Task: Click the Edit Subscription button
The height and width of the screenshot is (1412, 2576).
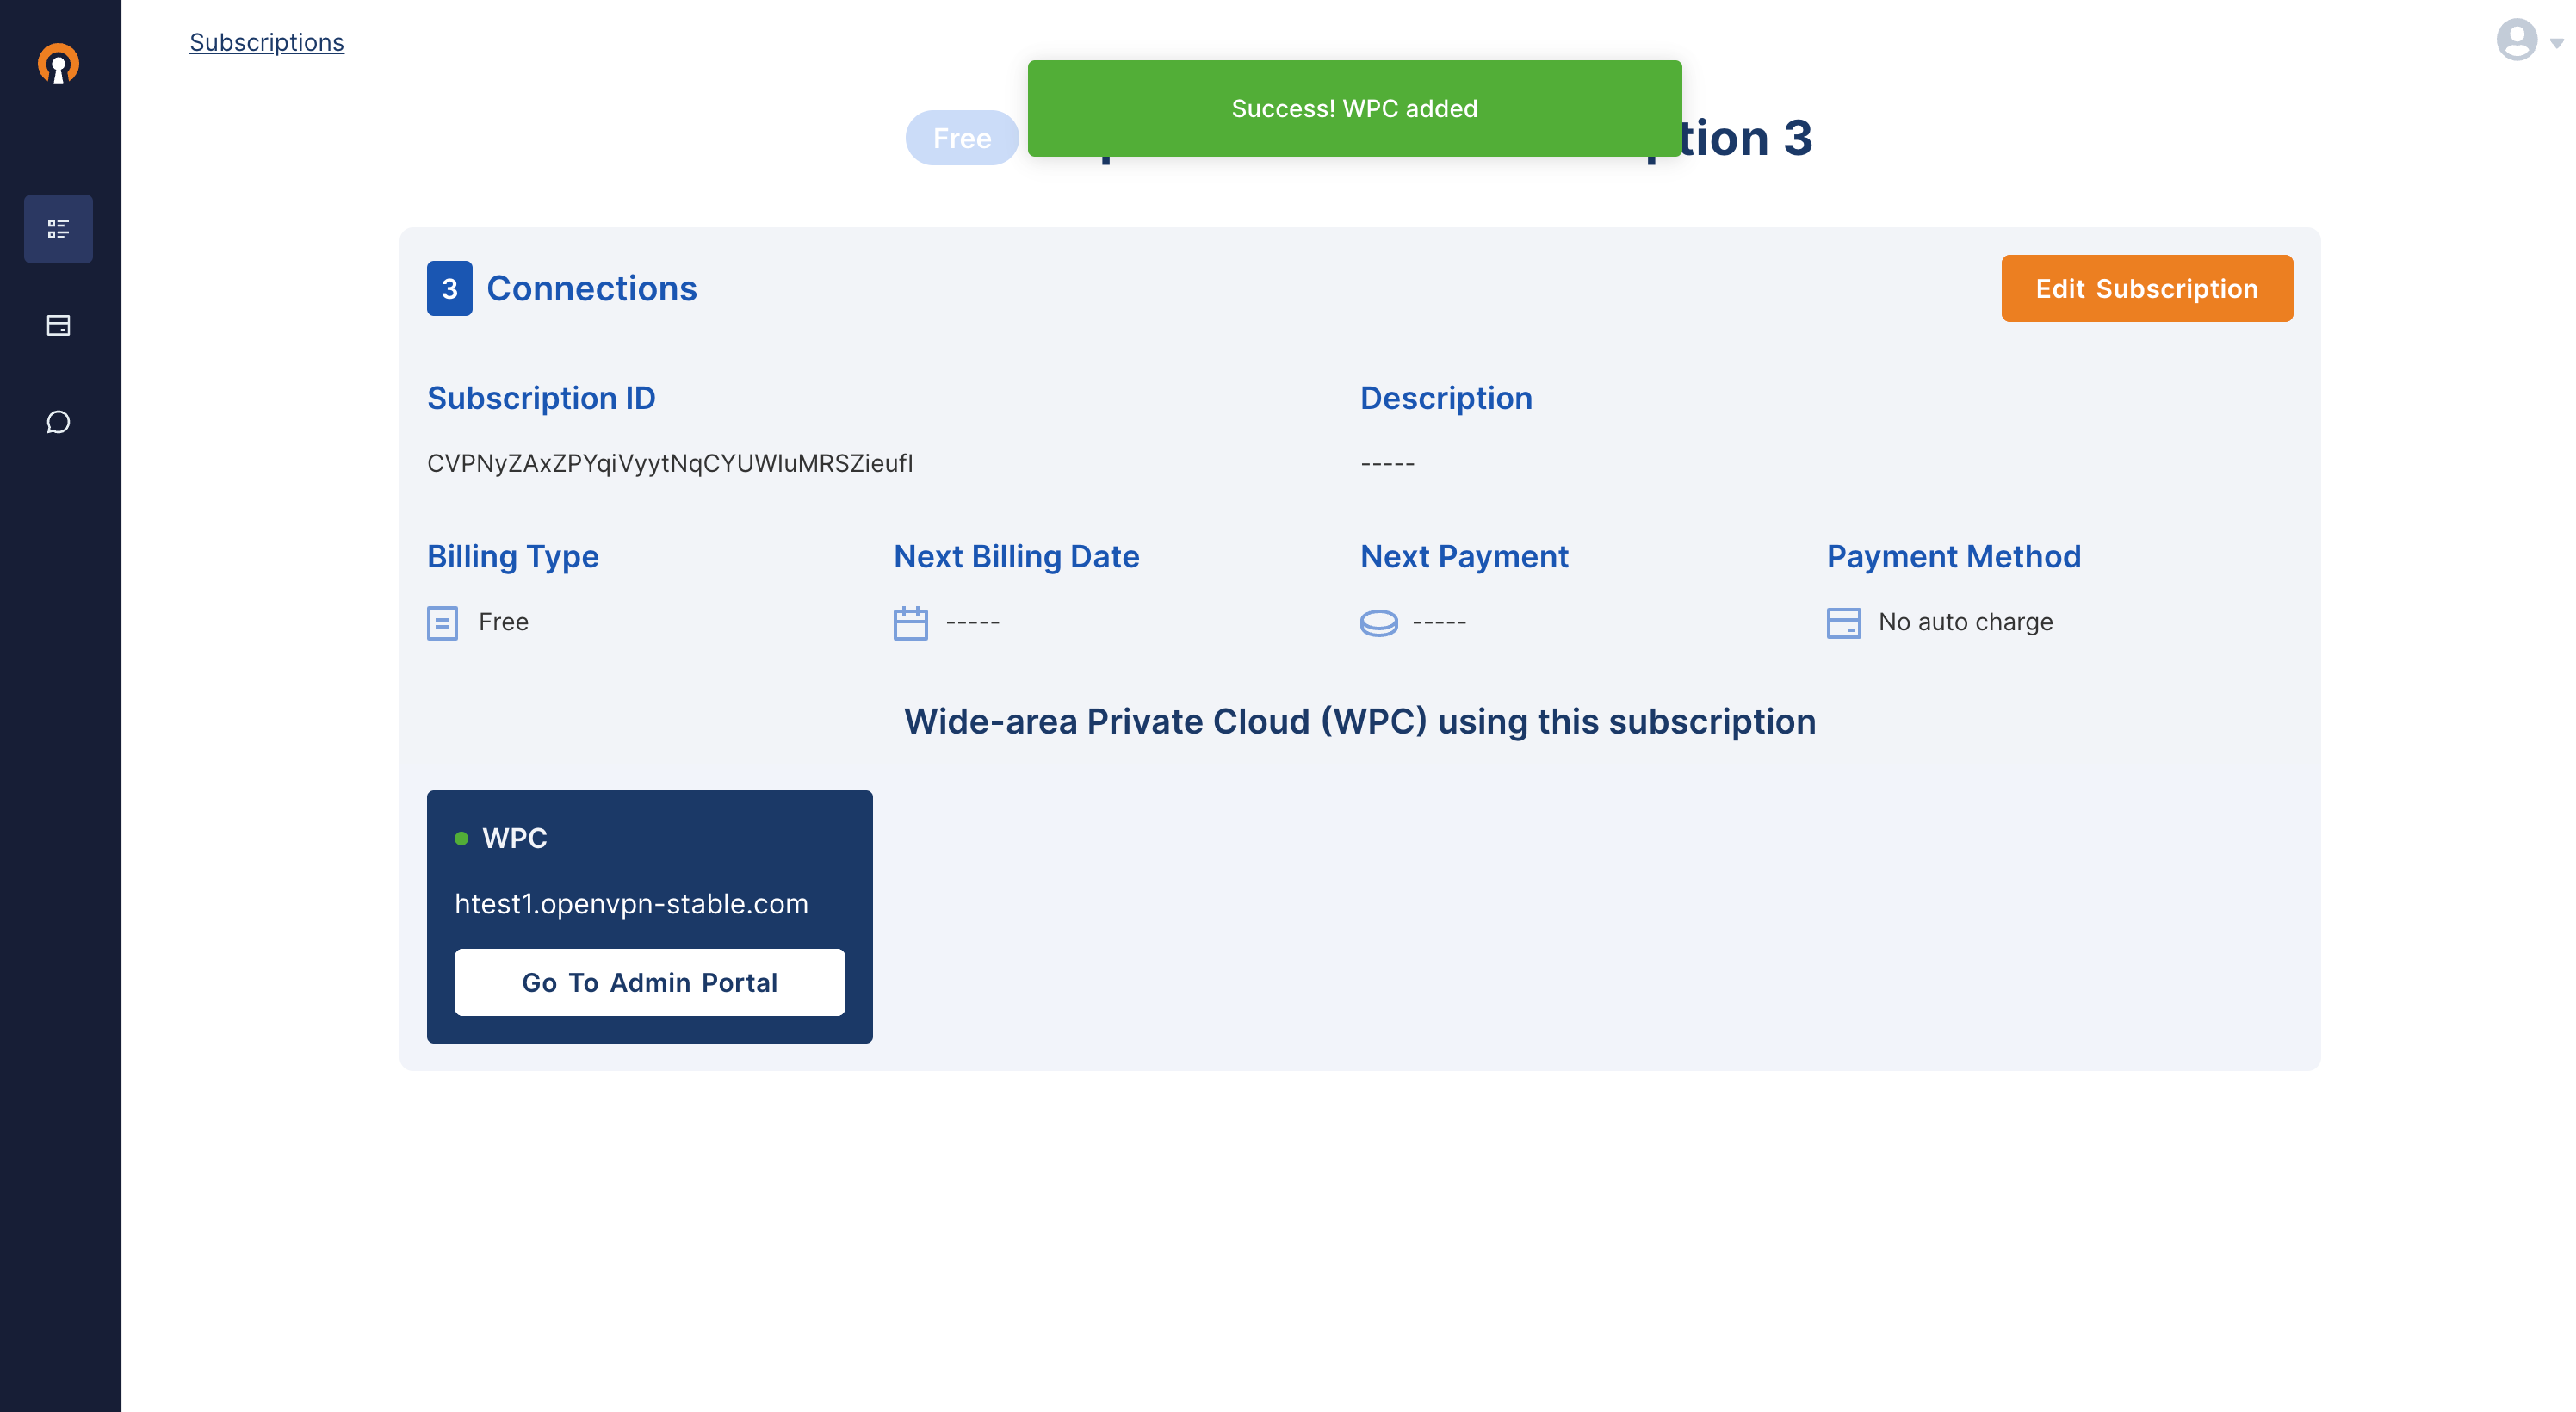Action: (x=2146, y=288)
